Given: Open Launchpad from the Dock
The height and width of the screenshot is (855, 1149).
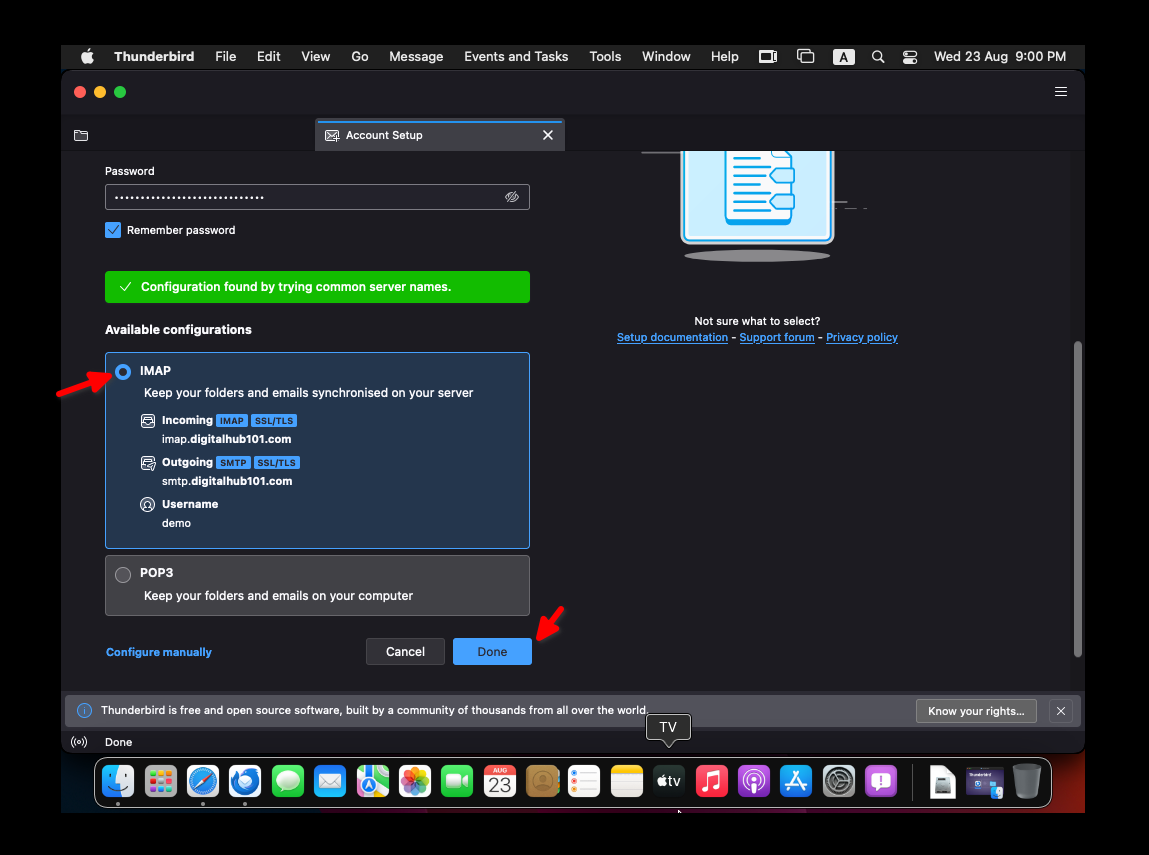Looking at the screenshot, I should click(x=160, y=781).
